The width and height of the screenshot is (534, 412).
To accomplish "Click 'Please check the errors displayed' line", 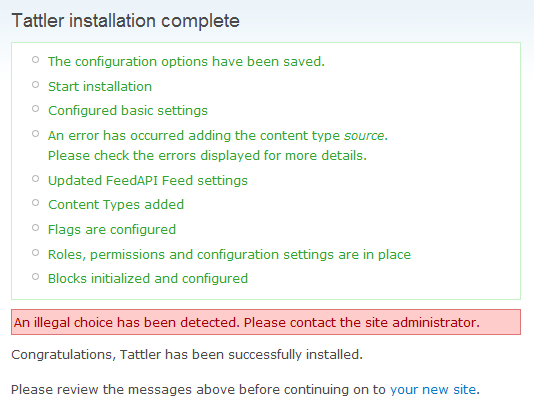I will coord(207,156).
